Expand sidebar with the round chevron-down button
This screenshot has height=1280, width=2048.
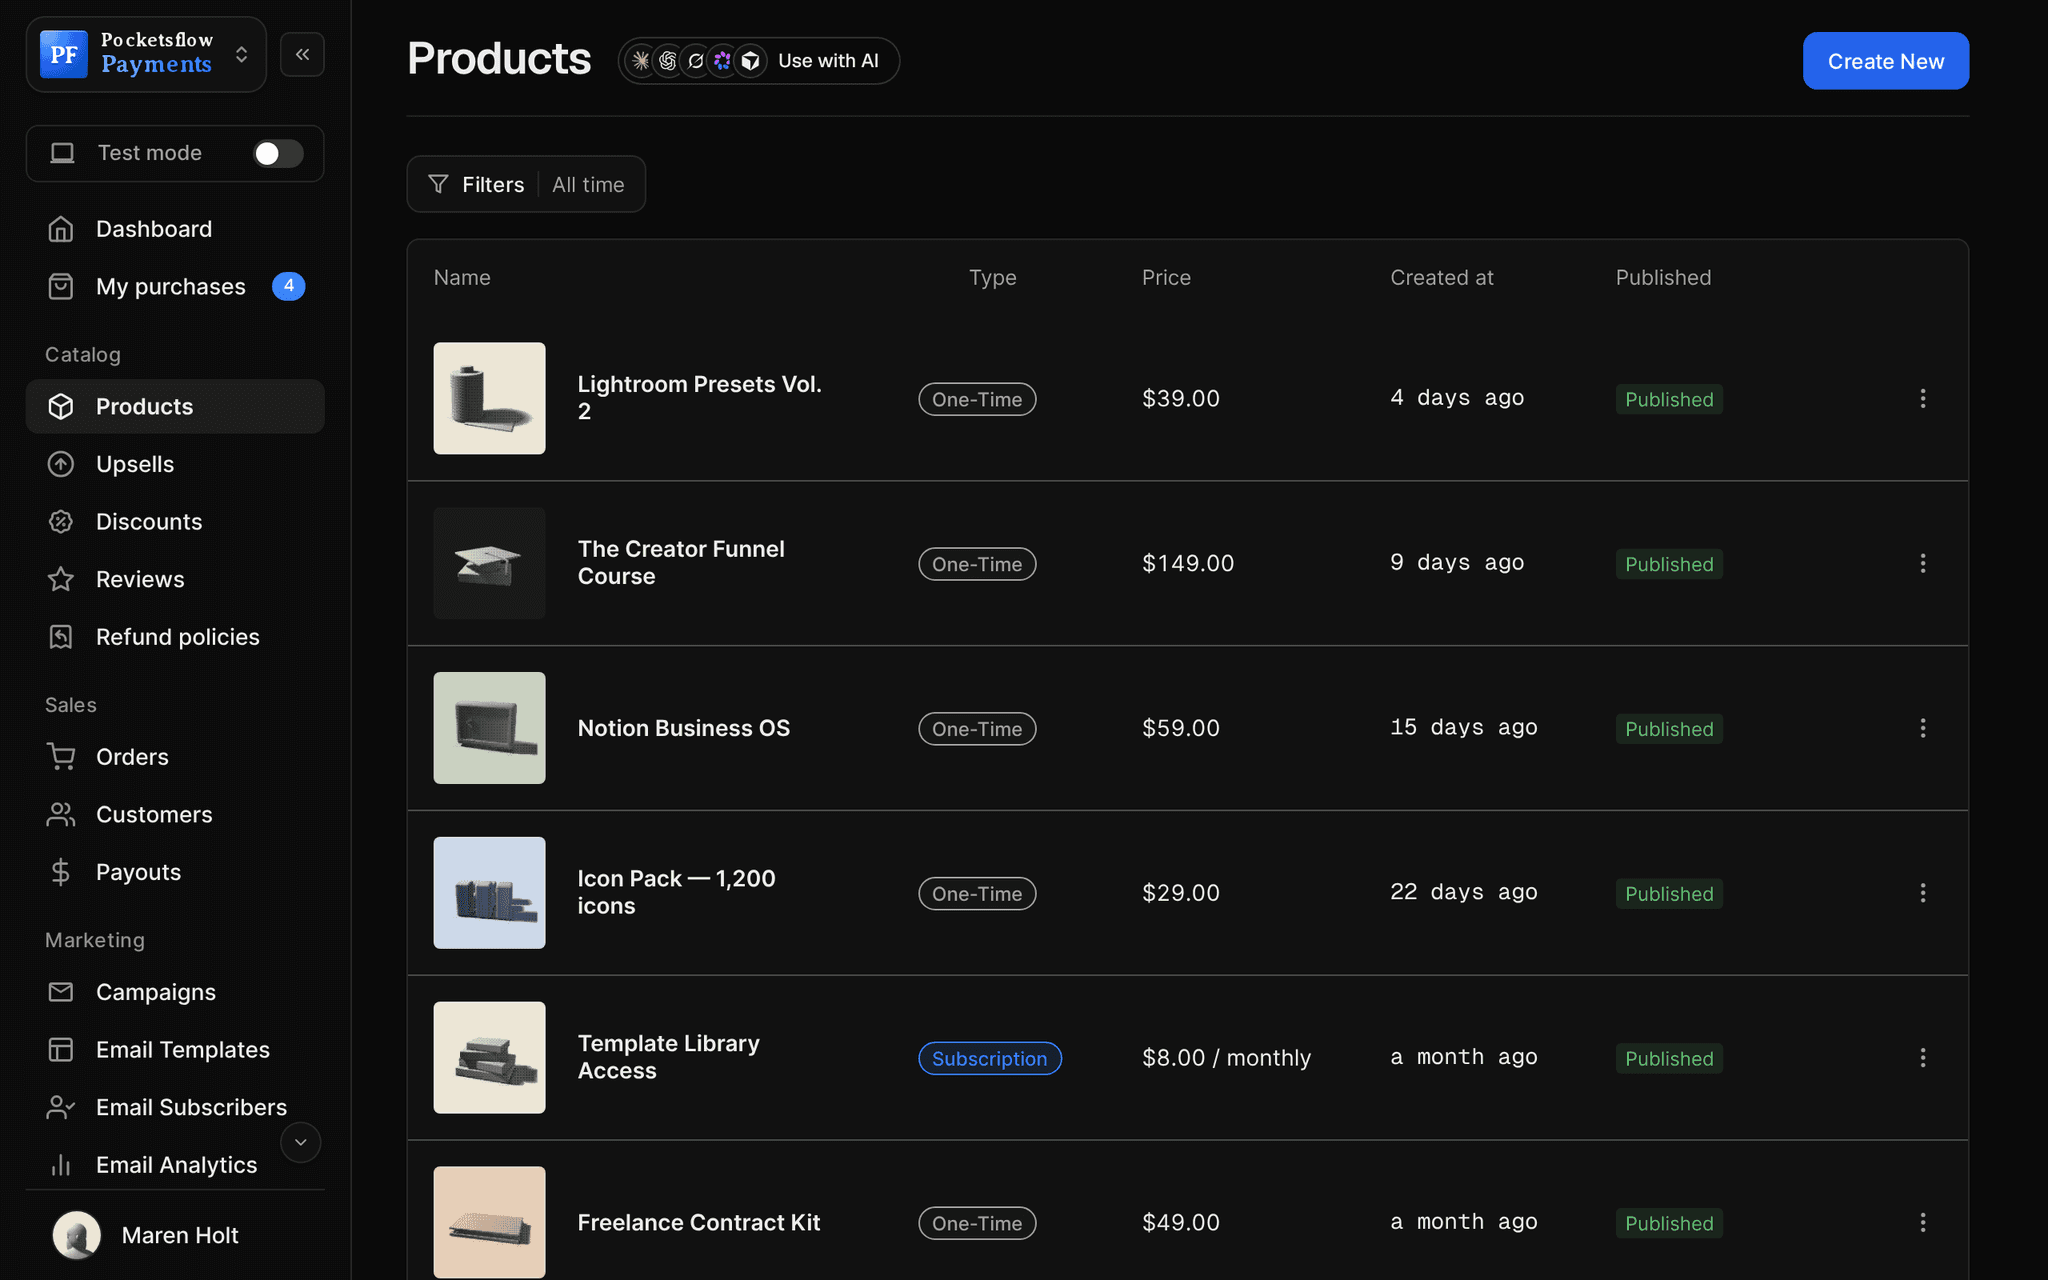[x=300, y=1142]
